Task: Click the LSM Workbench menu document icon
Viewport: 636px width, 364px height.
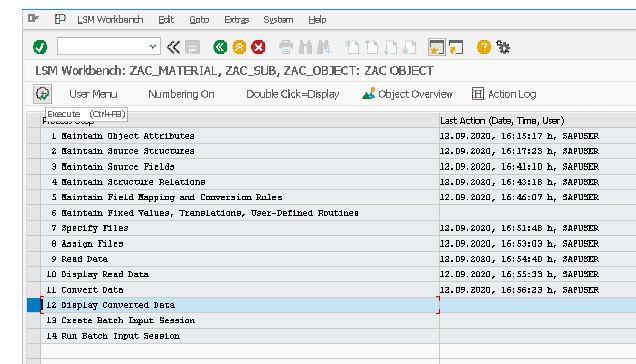Action: [60, 19]
